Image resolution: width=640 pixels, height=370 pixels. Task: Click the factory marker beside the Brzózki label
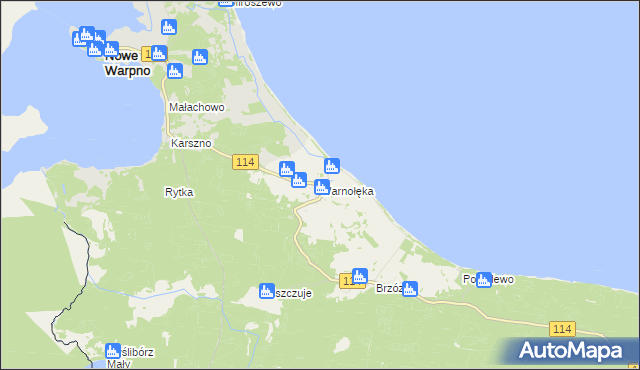point(409,288)
